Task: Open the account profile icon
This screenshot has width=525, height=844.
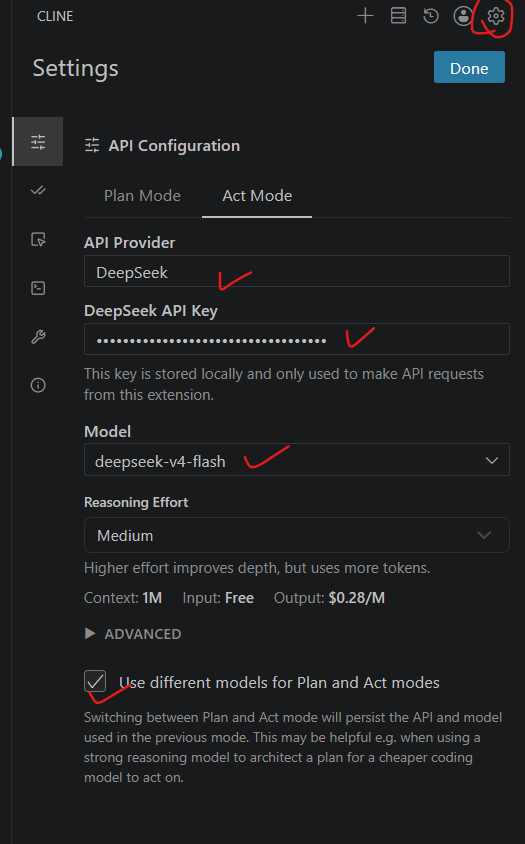Action: pyautogui.click(x=463, y=16)
